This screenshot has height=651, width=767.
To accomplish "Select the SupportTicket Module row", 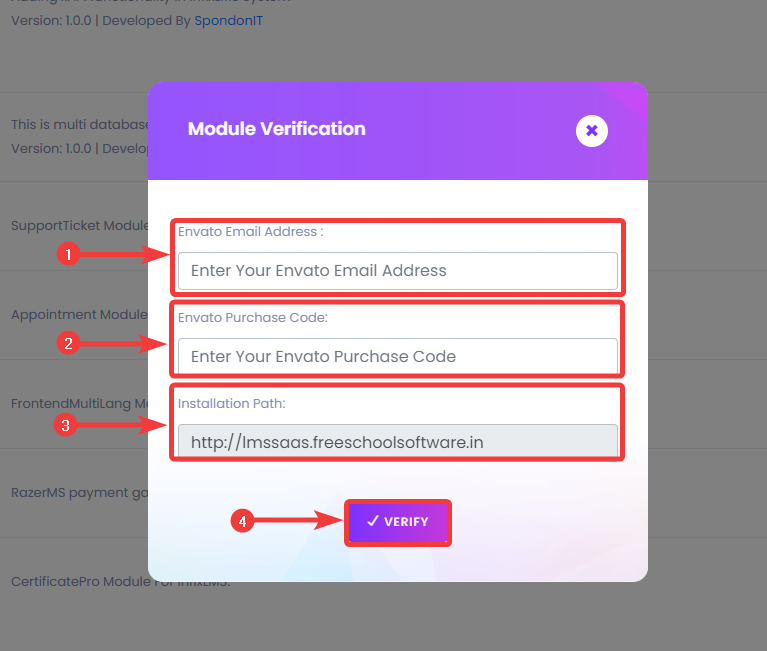I will [x=80, y=225].
